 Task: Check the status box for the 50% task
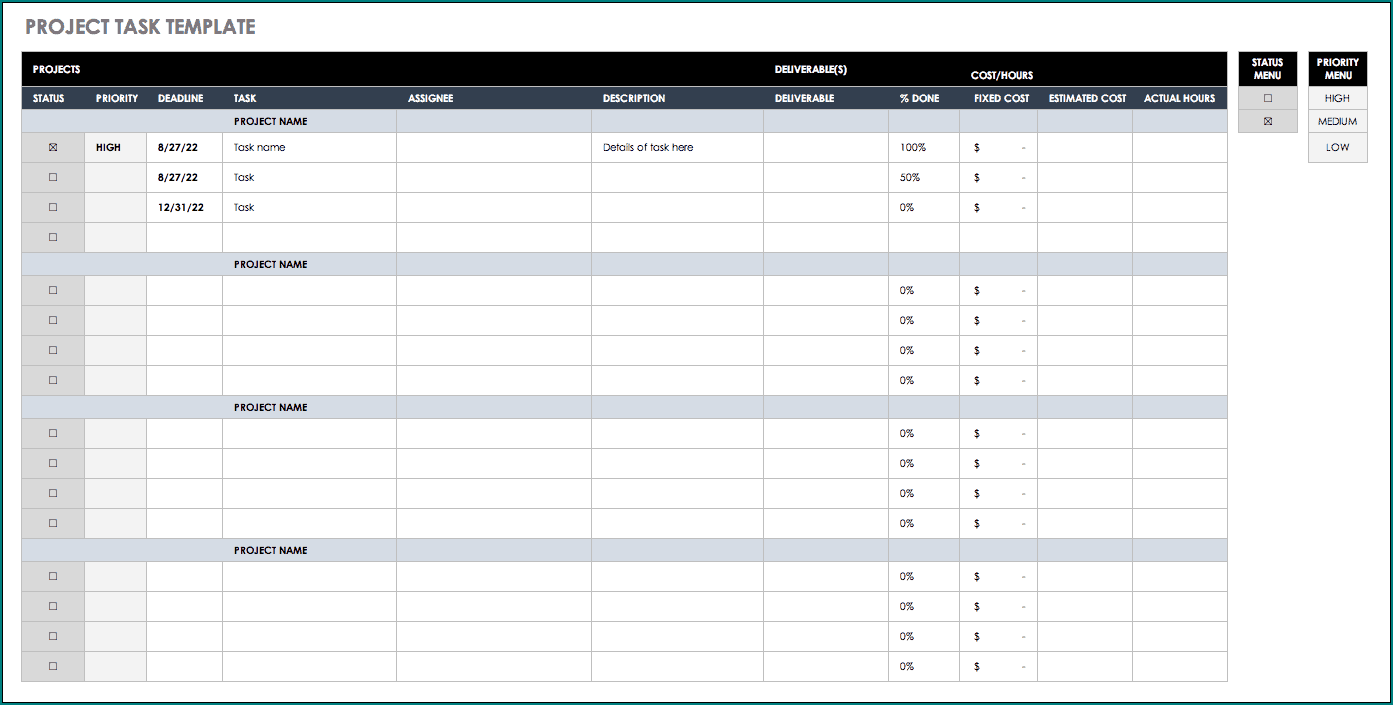tap(53, 177)
